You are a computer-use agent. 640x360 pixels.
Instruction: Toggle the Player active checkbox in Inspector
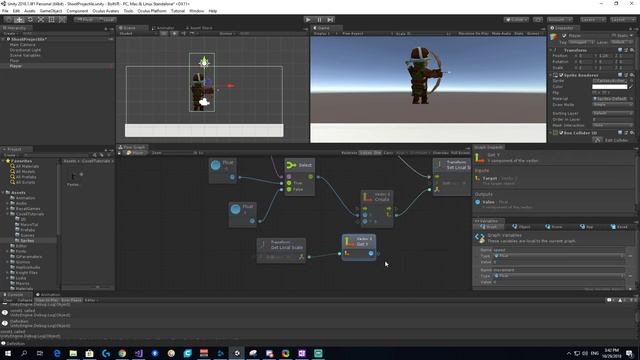pyautogui.click(x=564, y=36)
